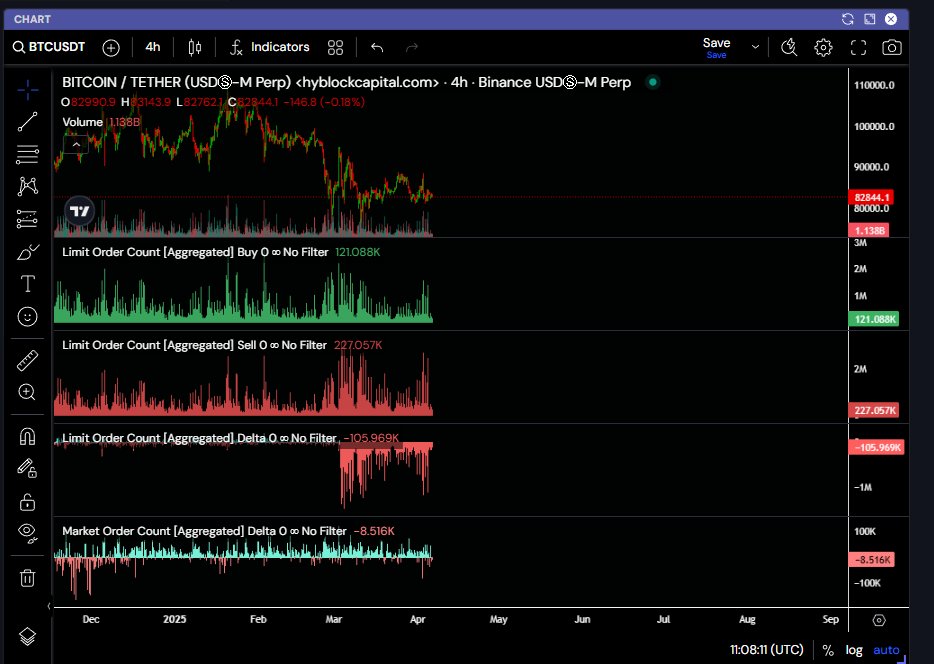Open the BTCUSDT symbol search

click(x=49, y=47)
